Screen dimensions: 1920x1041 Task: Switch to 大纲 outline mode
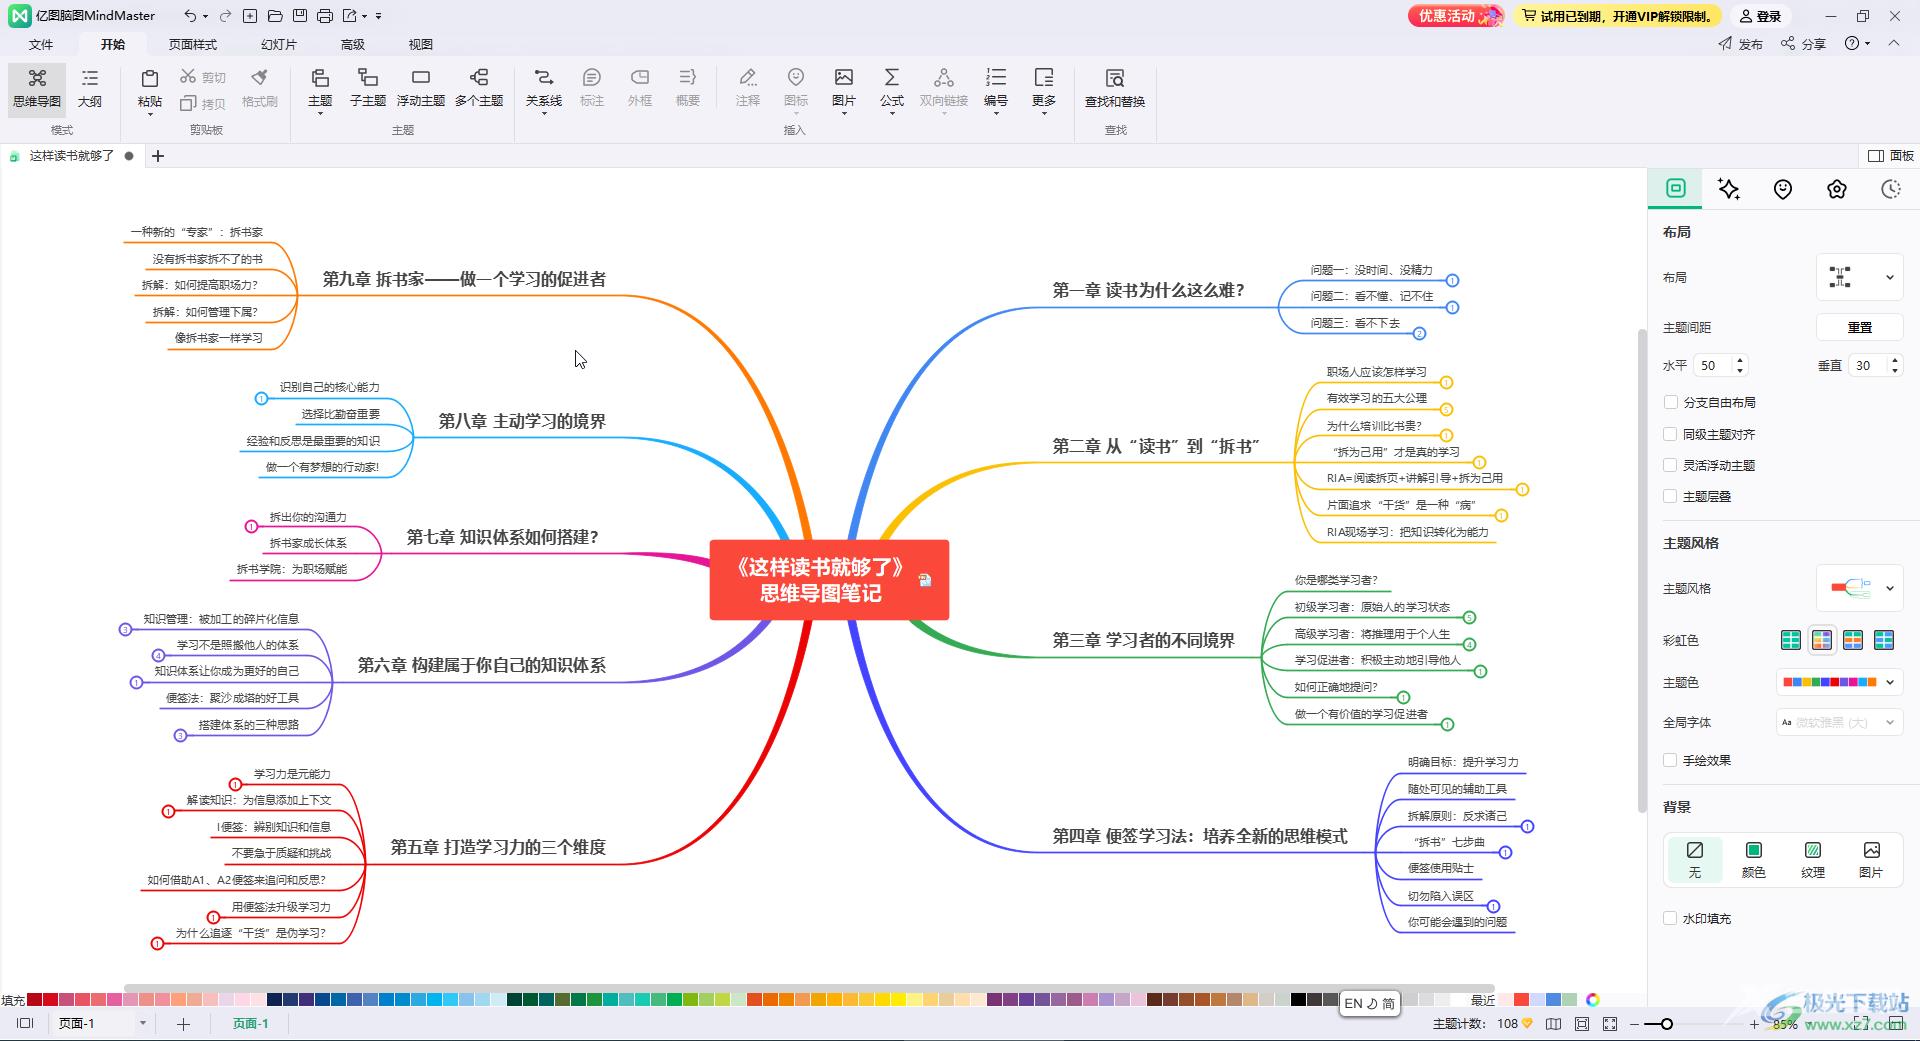(x=90, y=88)
